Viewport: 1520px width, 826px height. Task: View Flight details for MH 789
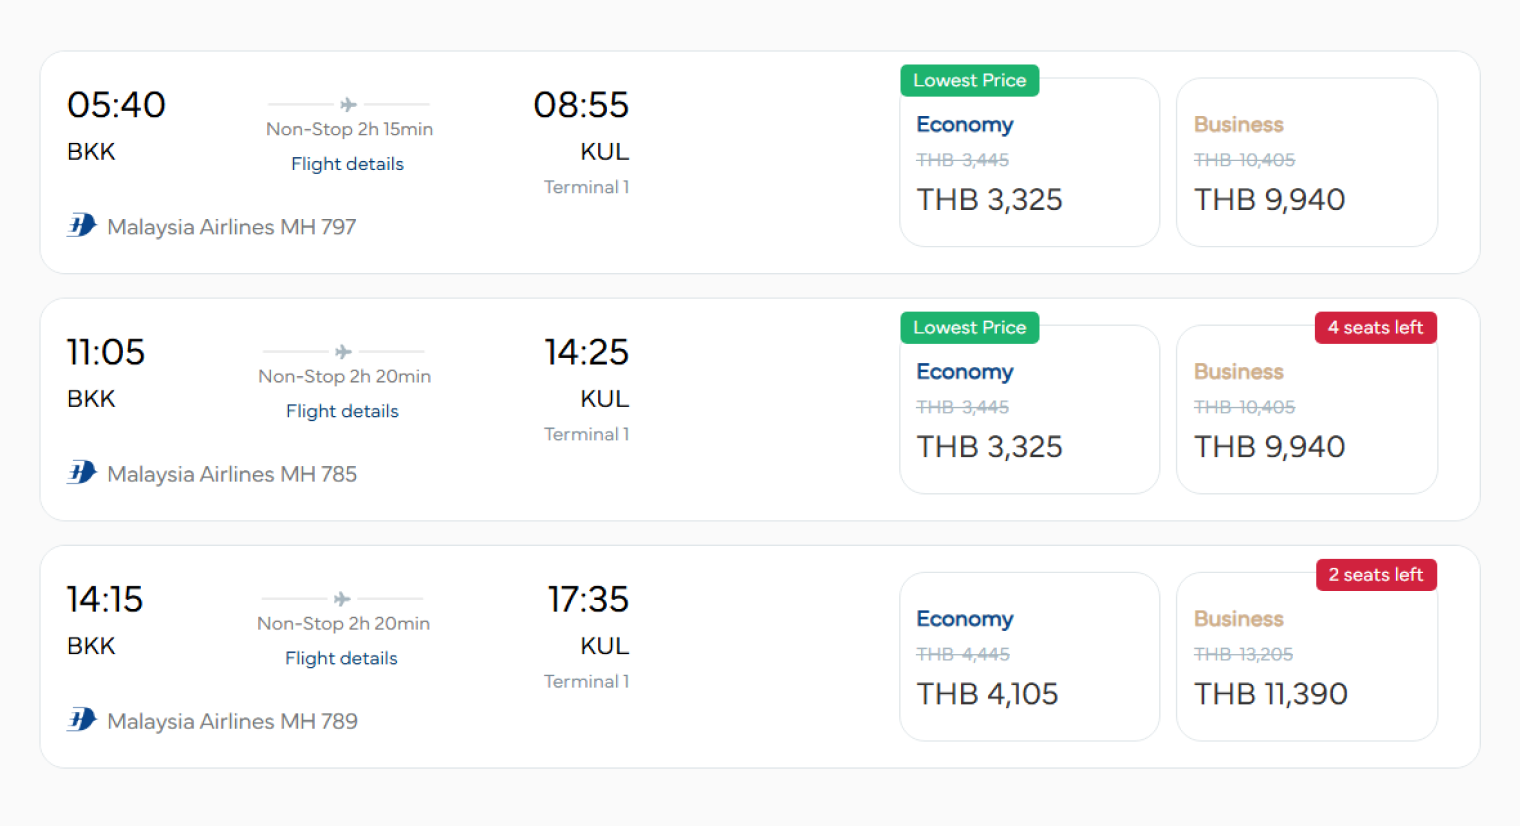[x=341, y=658]
